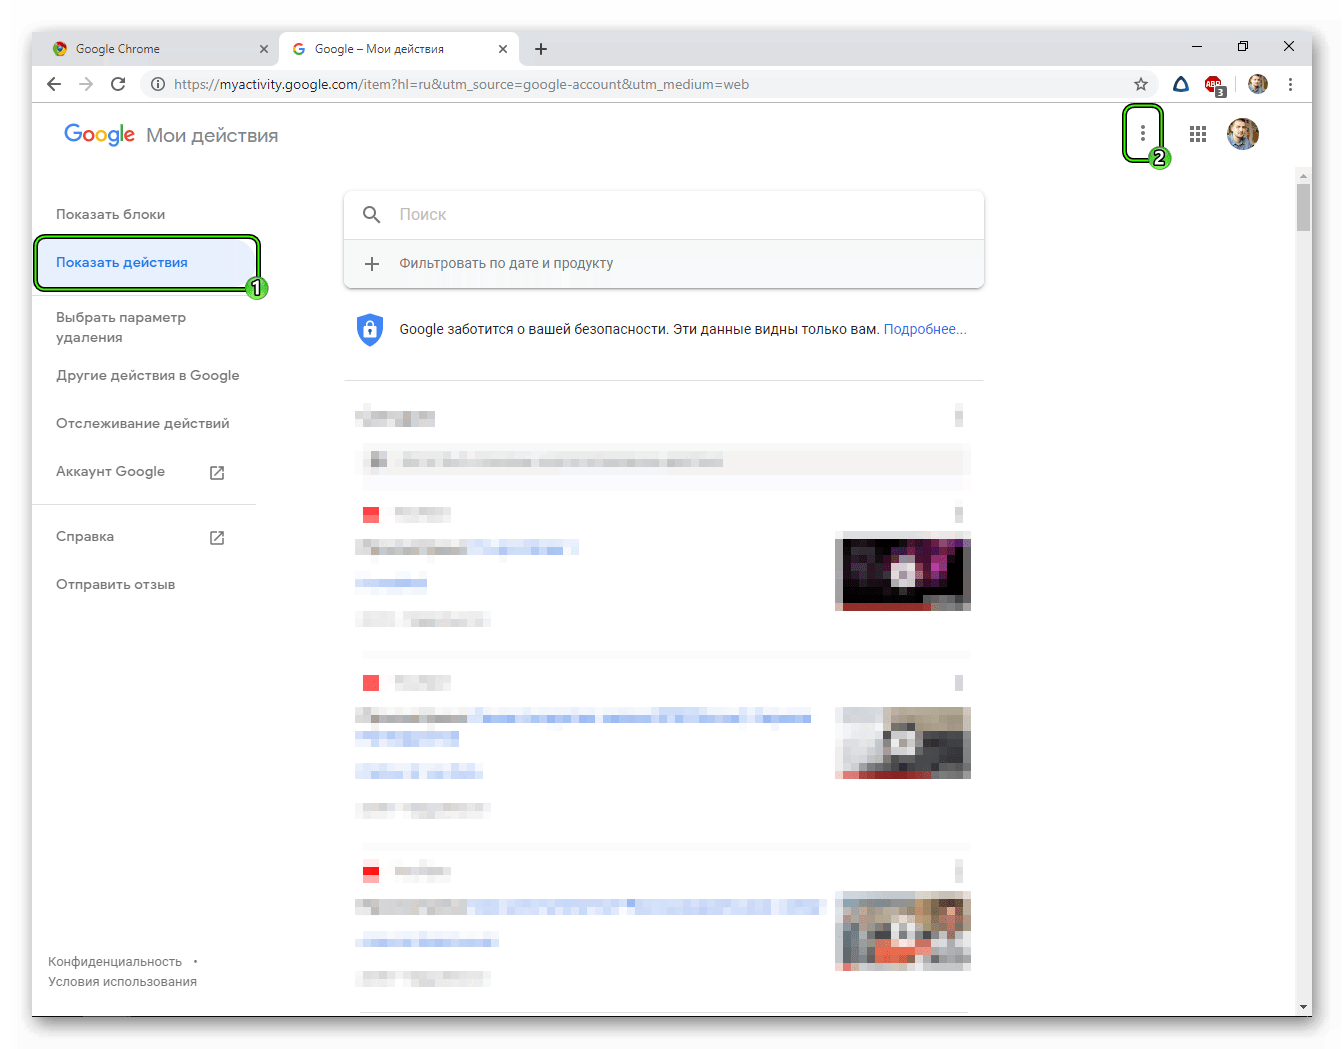Open Условия использования link
Screen dimensions: 1344x1049
pyautogui.click(x=122, y=981)
